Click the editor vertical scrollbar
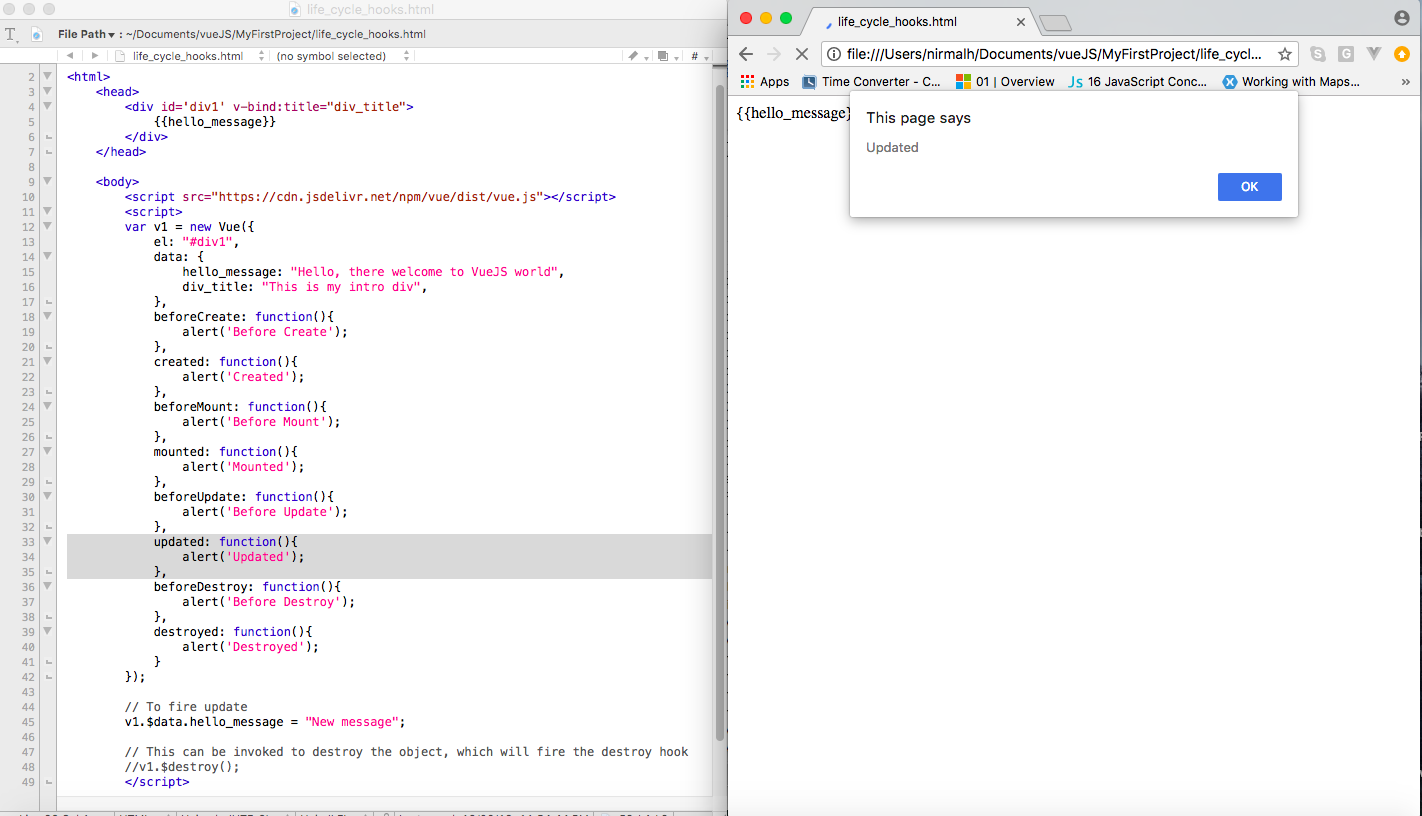The width and height of the screenshot is (1422, 816). [x=719, y=410]
